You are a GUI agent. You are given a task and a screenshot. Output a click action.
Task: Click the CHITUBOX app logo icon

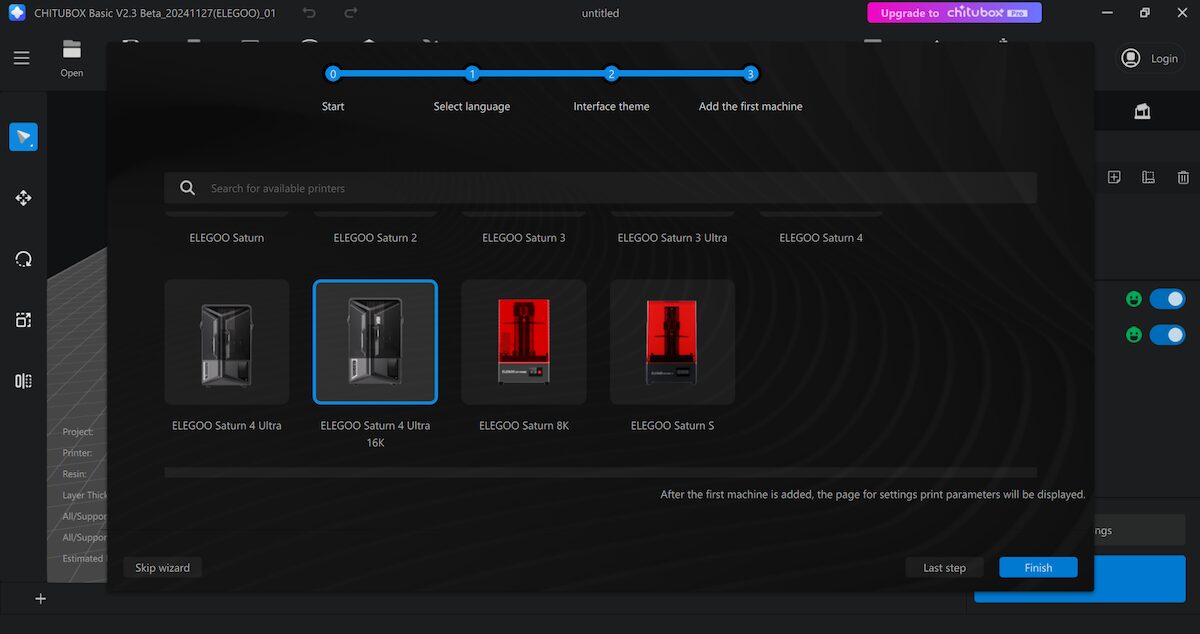16,13
